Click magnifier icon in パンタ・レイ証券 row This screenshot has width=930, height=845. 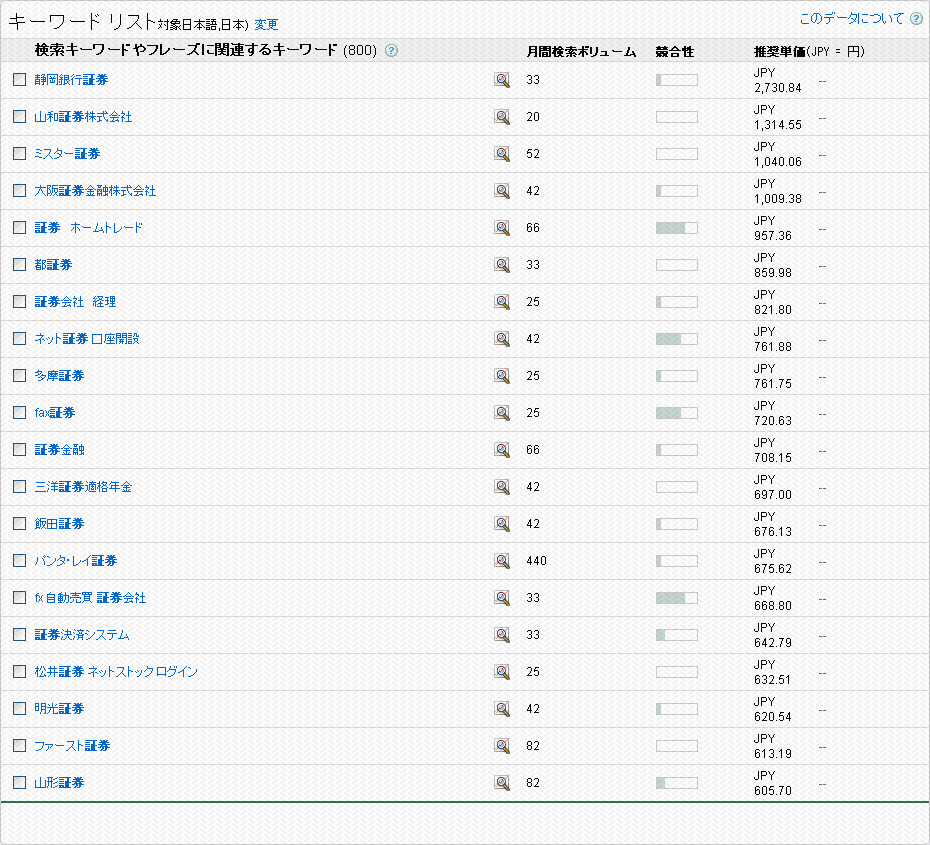[502, 561]
